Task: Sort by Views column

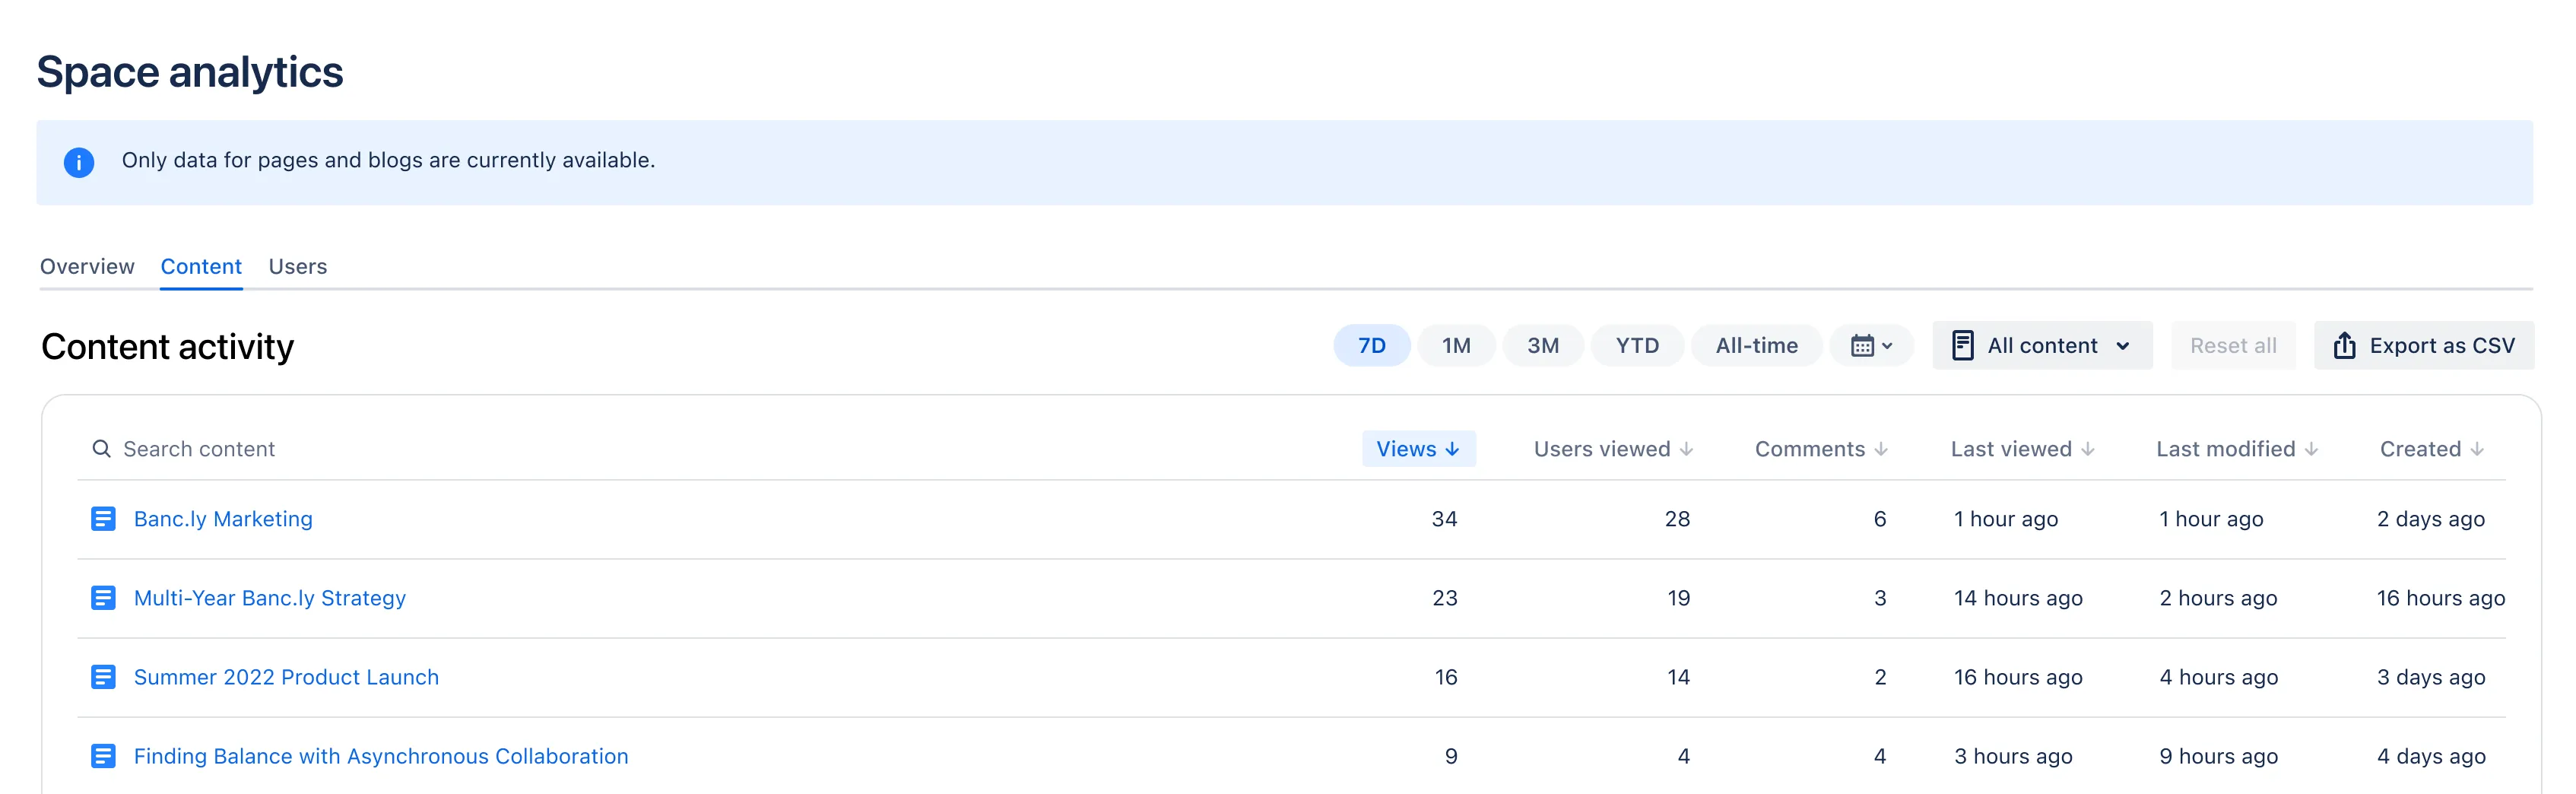Action: click(x=1418, y=449)
